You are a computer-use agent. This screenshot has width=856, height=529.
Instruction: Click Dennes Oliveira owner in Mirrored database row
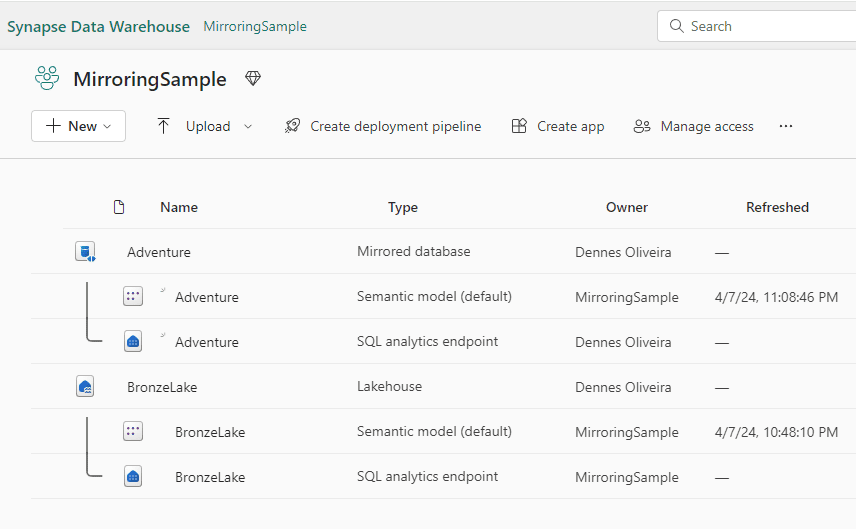623,252
